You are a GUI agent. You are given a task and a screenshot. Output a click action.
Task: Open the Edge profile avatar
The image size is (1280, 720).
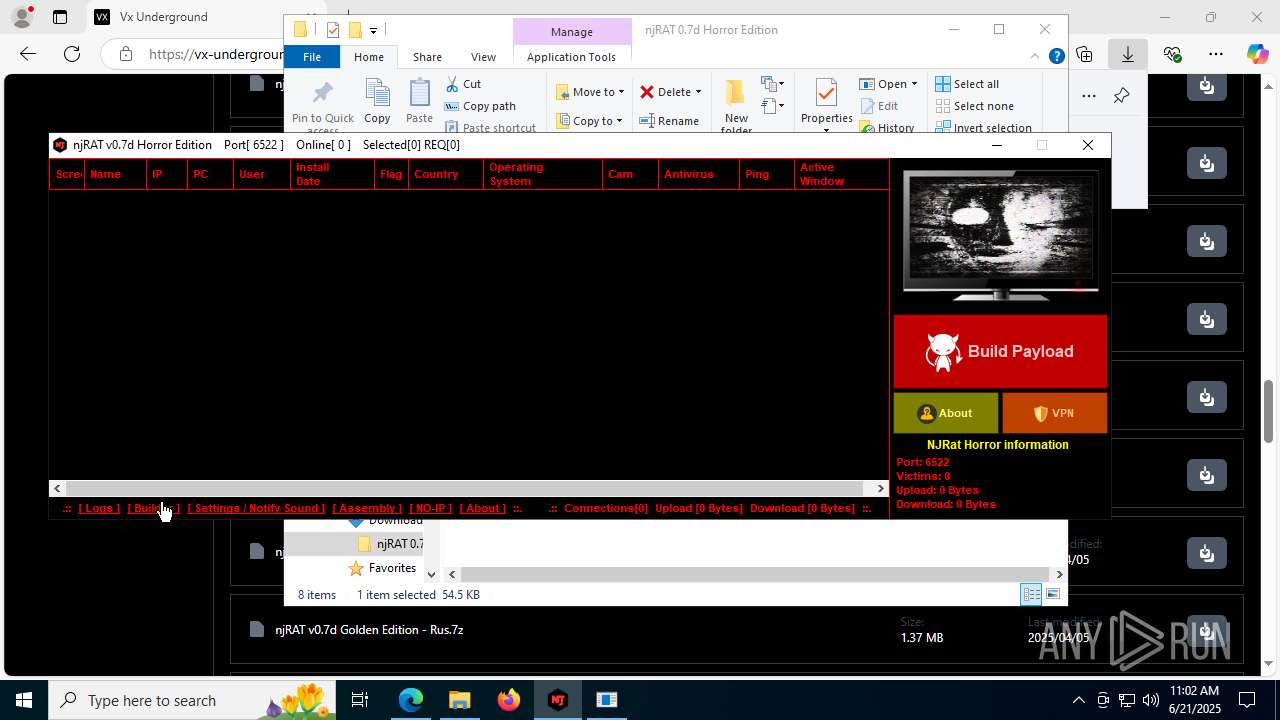[x=22, y=17]
